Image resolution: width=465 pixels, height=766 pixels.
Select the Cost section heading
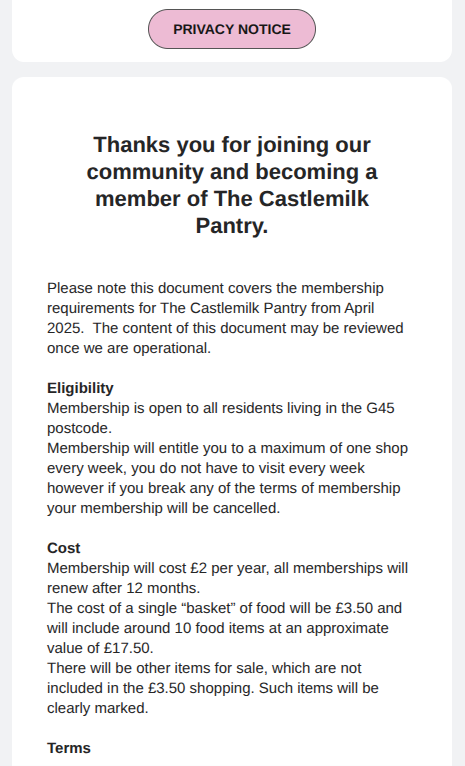coord(63,548)
